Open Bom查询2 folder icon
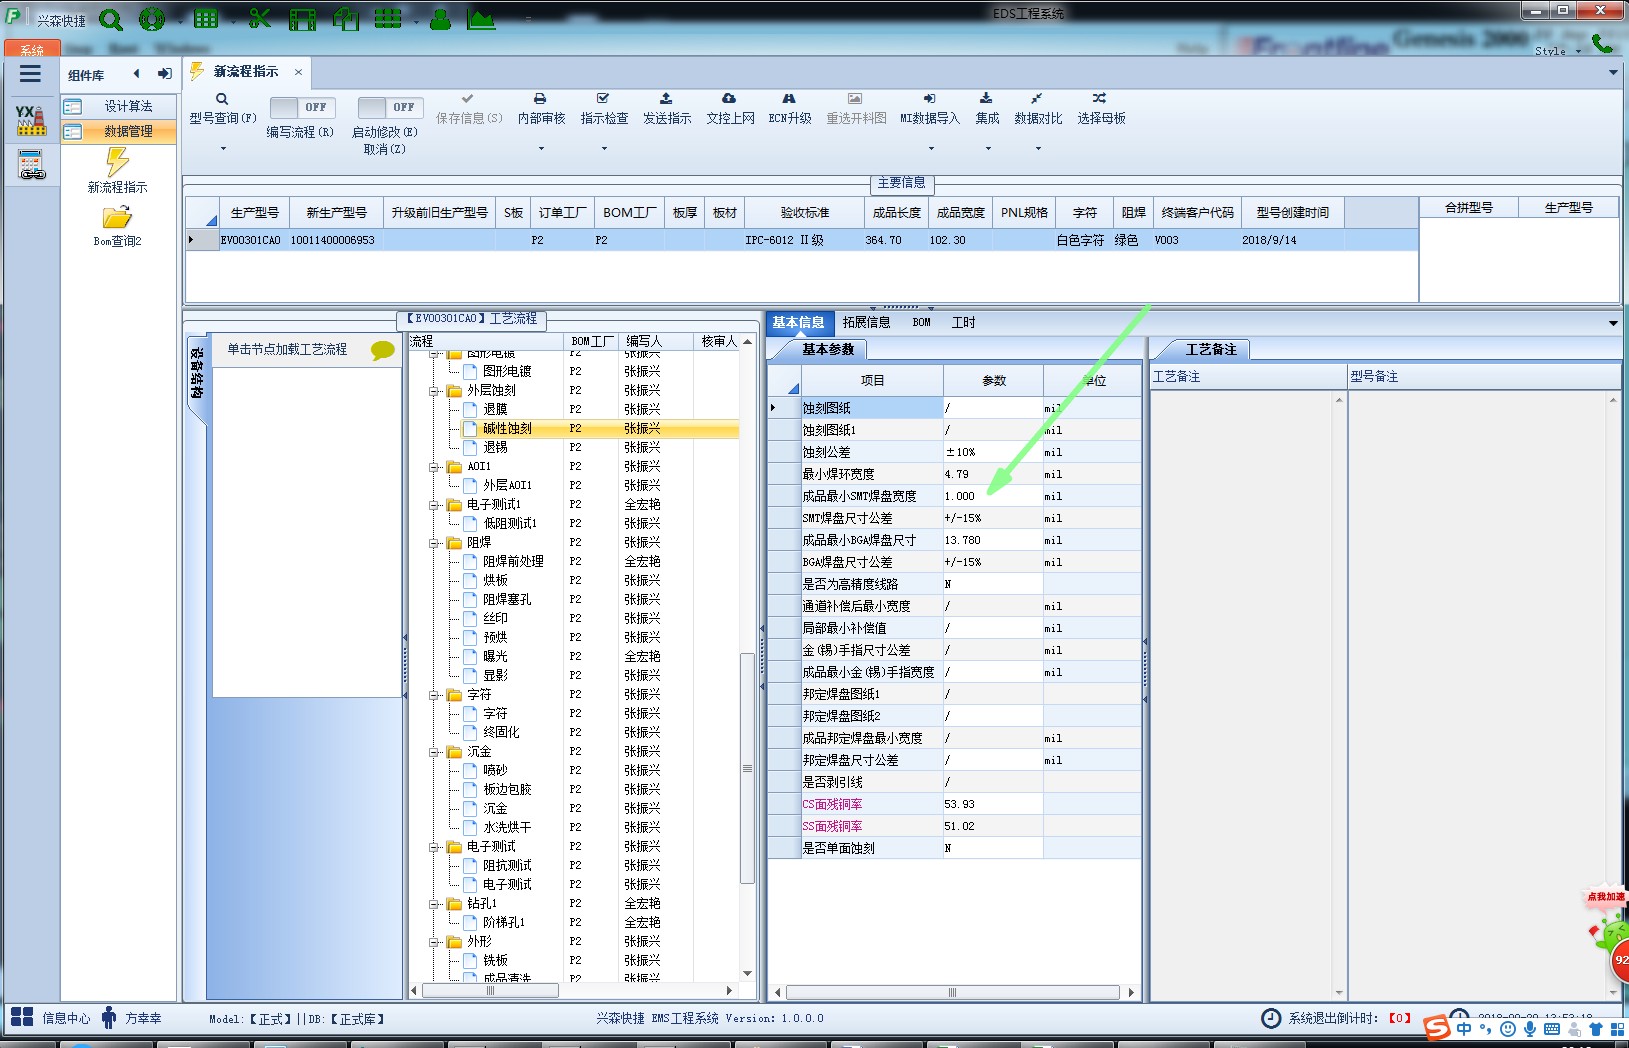The image size is (1629, 1048). pos(117,217)
